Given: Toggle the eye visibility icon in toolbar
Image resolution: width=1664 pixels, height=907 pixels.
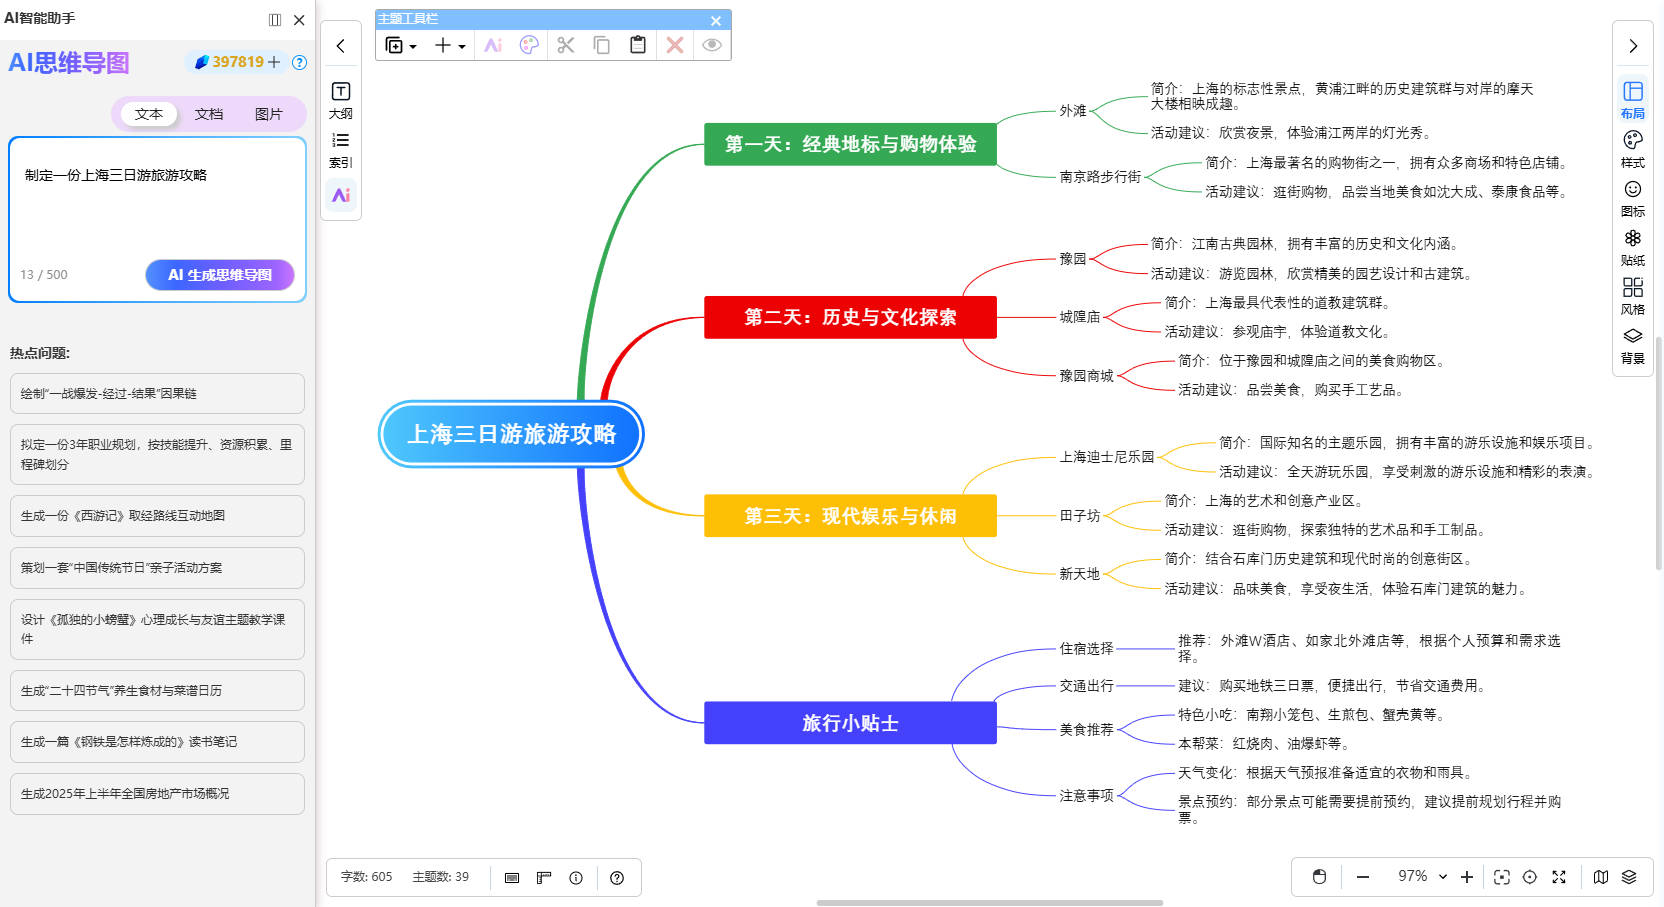Looking at the screenshot, I should tap(711, 45).
